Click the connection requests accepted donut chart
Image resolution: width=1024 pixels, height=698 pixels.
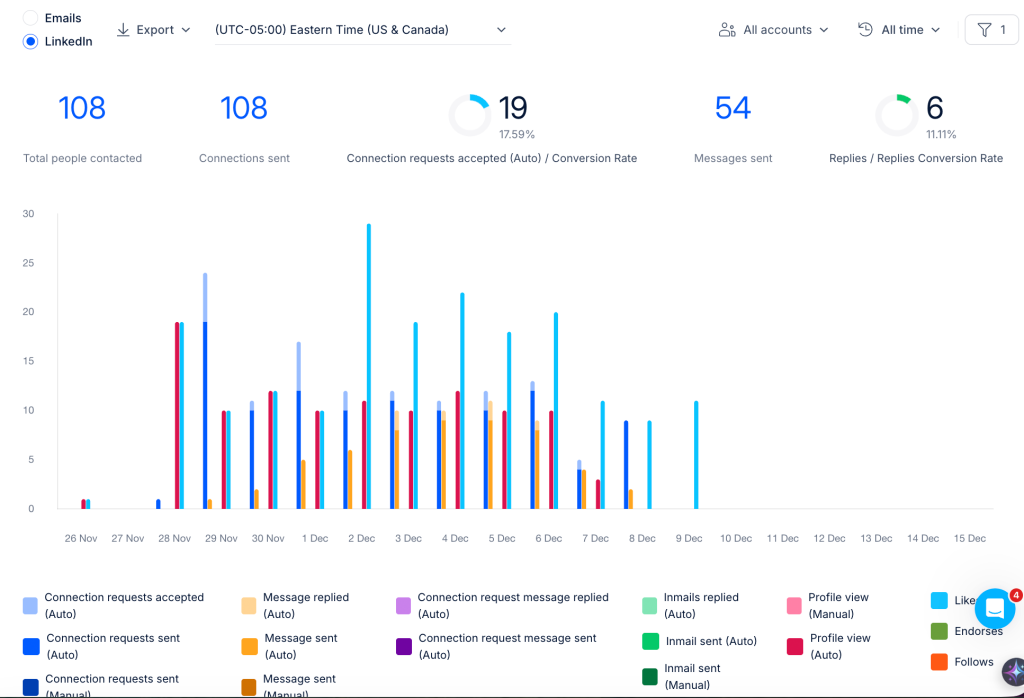pos(470,116)
